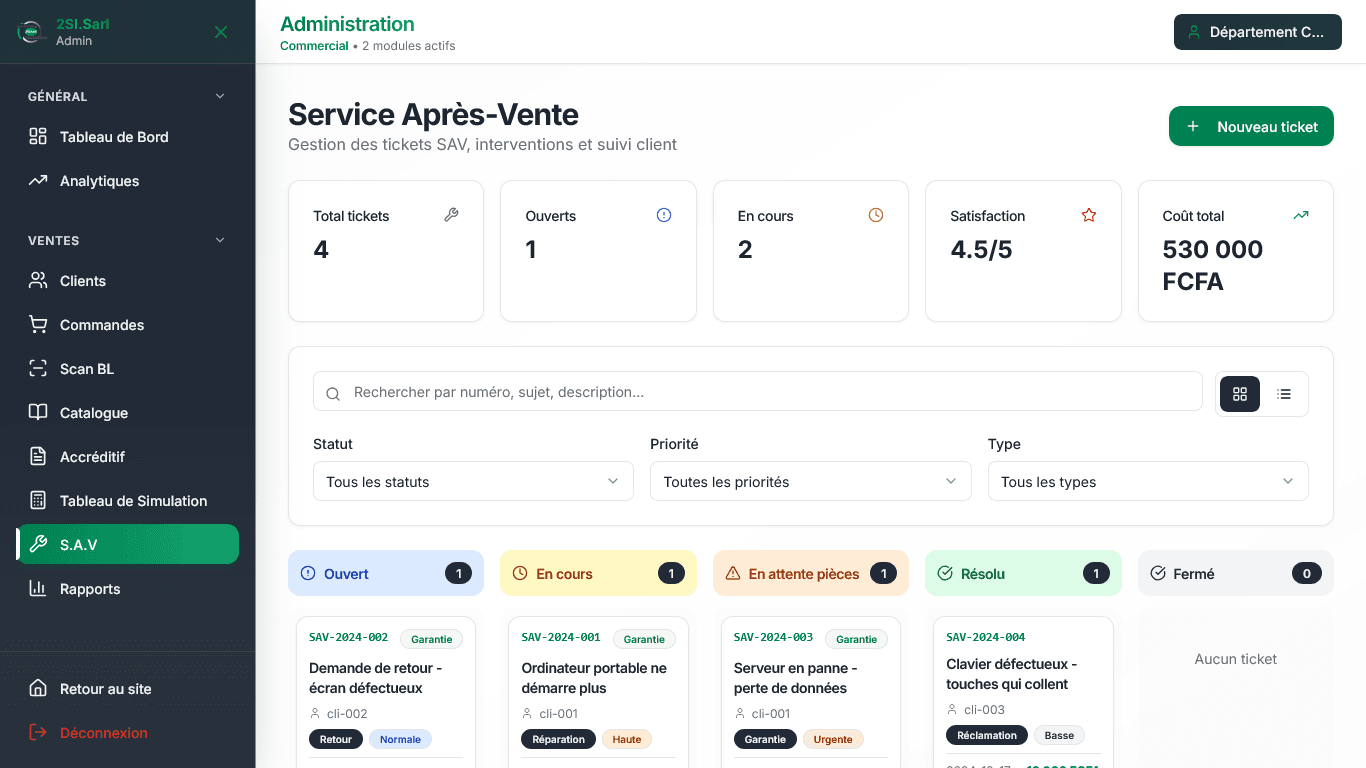
Task: Open Scan BL page
Action: click(128, 369)
